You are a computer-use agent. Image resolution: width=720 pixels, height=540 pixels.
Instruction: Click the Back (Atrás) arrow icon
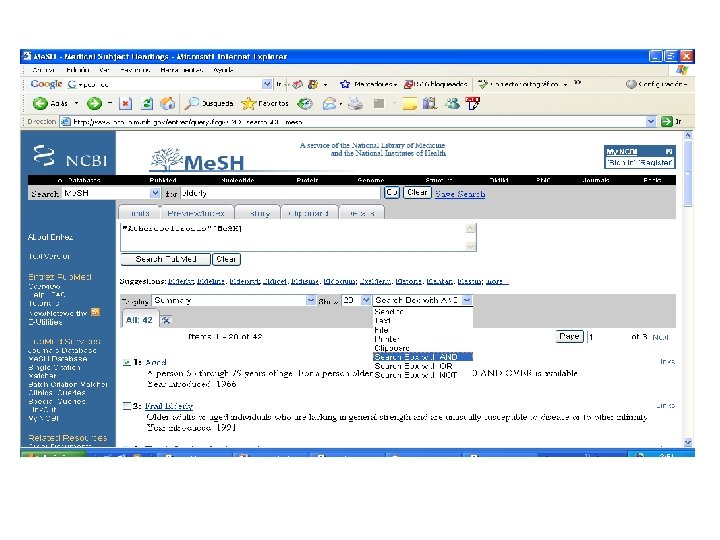tap(40, 104)
